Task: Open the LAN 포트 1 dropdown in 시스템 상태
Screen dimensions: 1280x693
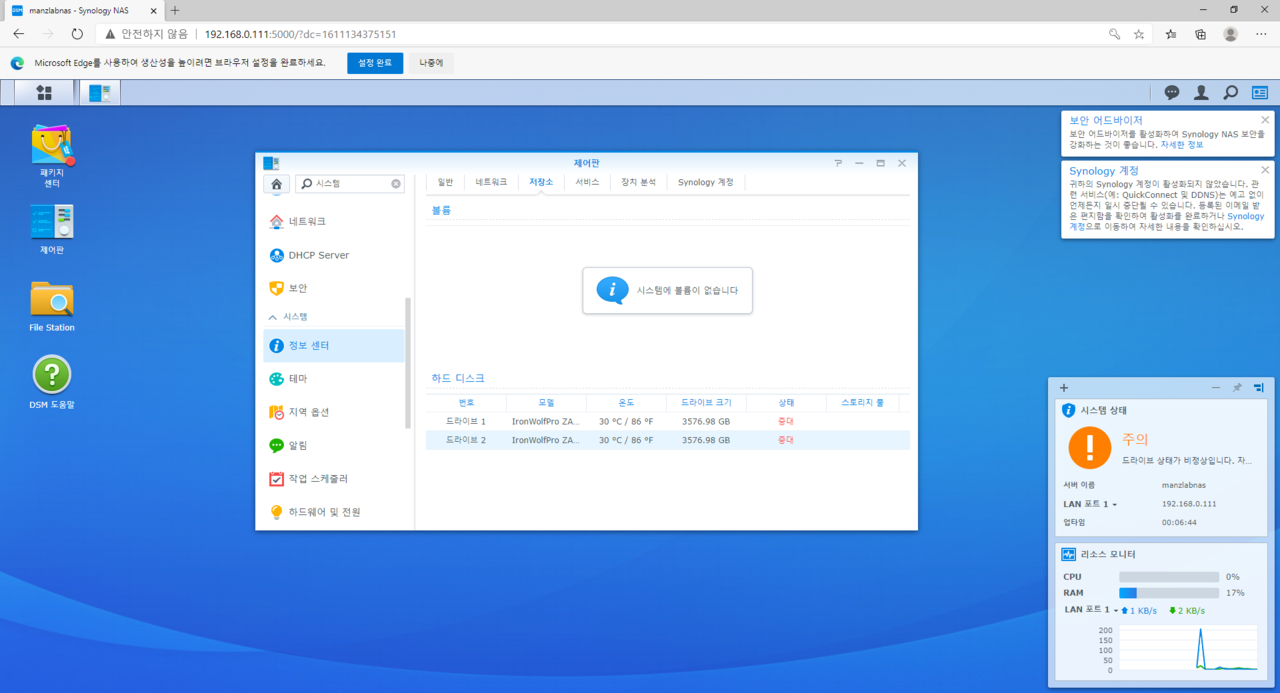Action: [x=1113, y=504]
